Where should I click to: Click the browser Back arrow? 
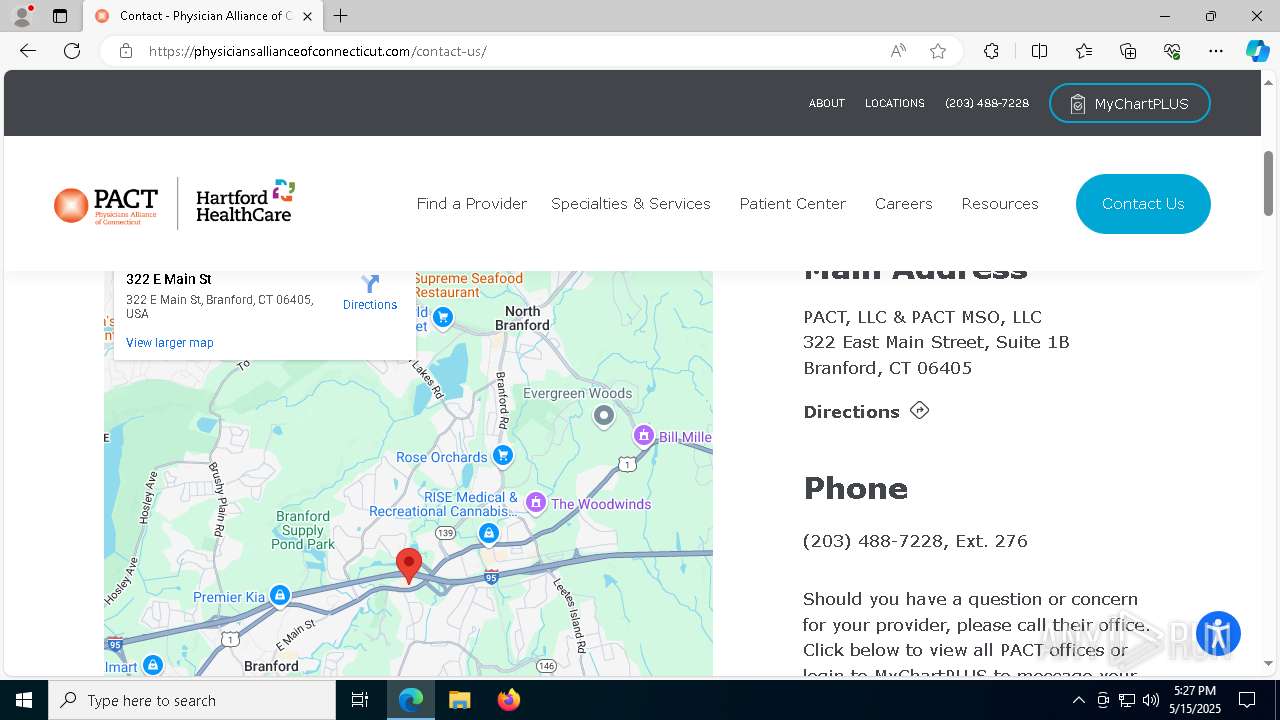pos(28,51)
